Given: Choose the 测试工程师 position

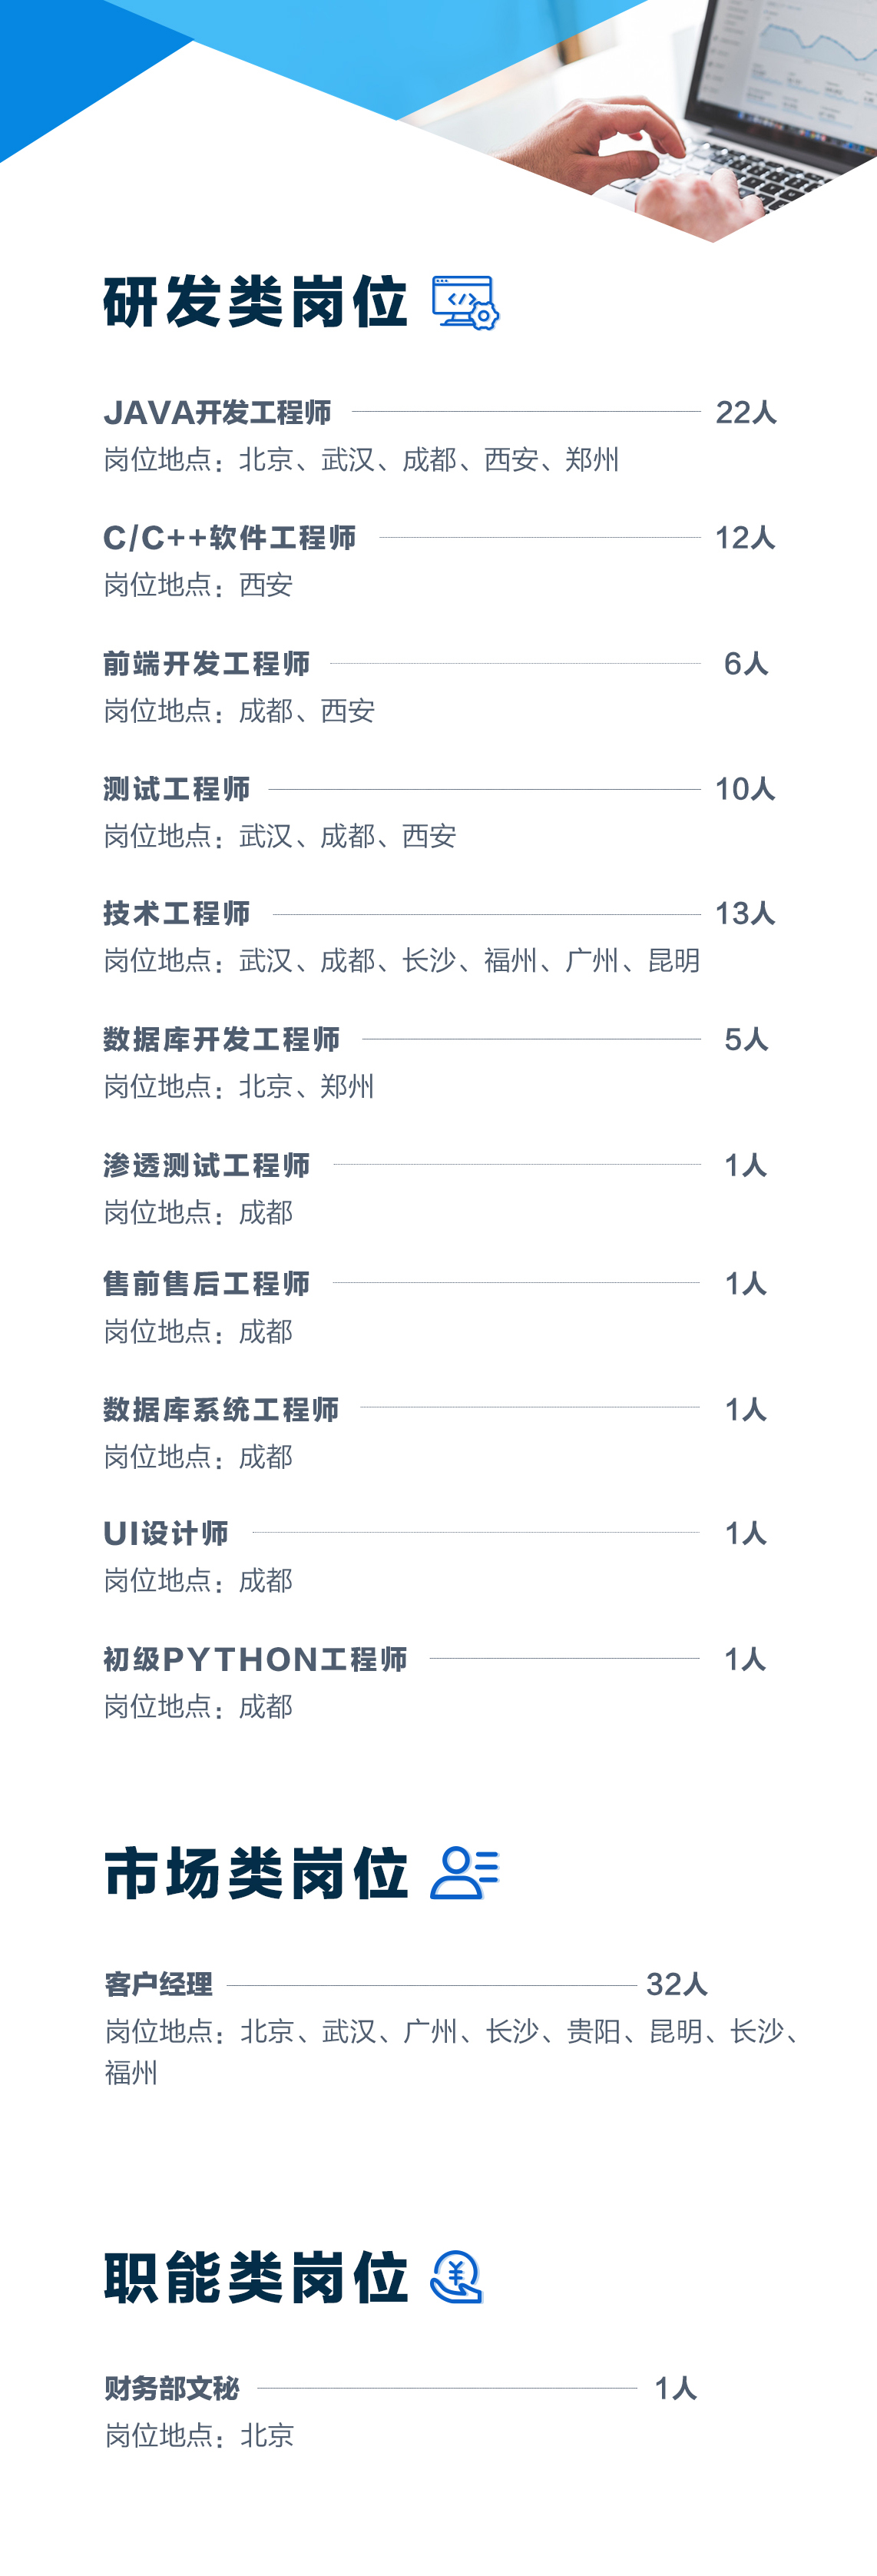Looking at the screenshot, I should pos(176,789).
